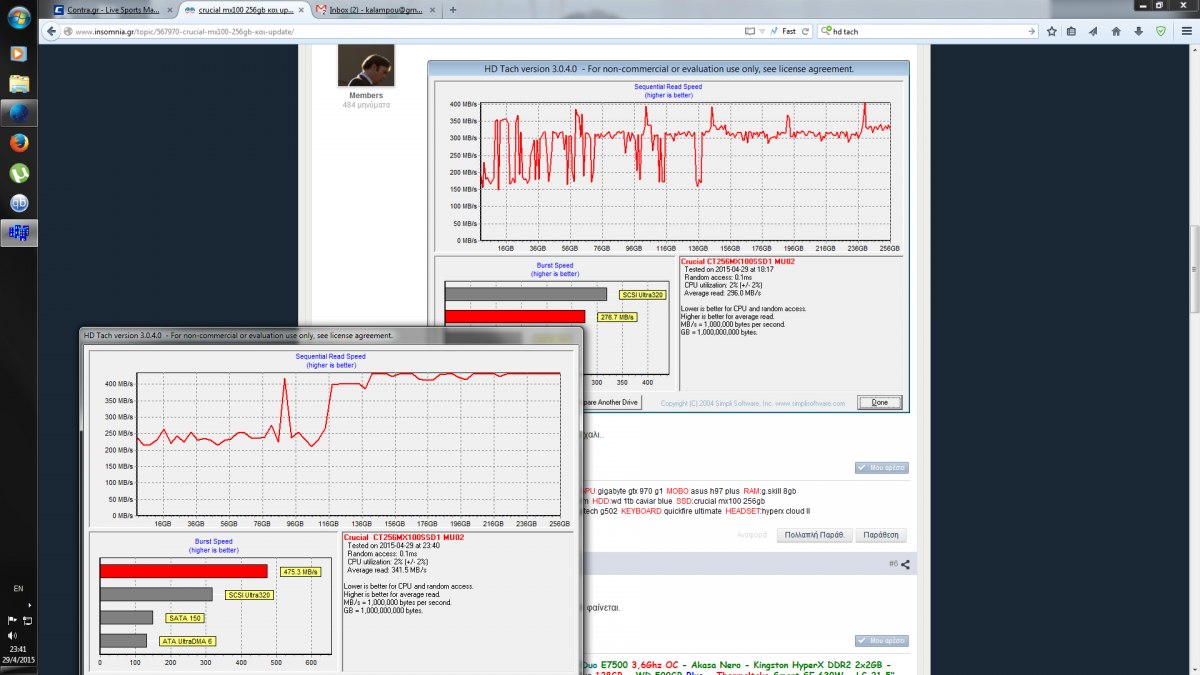This screenshot has width=1200, height=675.
Task: Open a new browser tab
Action: (x=453, y=10)
